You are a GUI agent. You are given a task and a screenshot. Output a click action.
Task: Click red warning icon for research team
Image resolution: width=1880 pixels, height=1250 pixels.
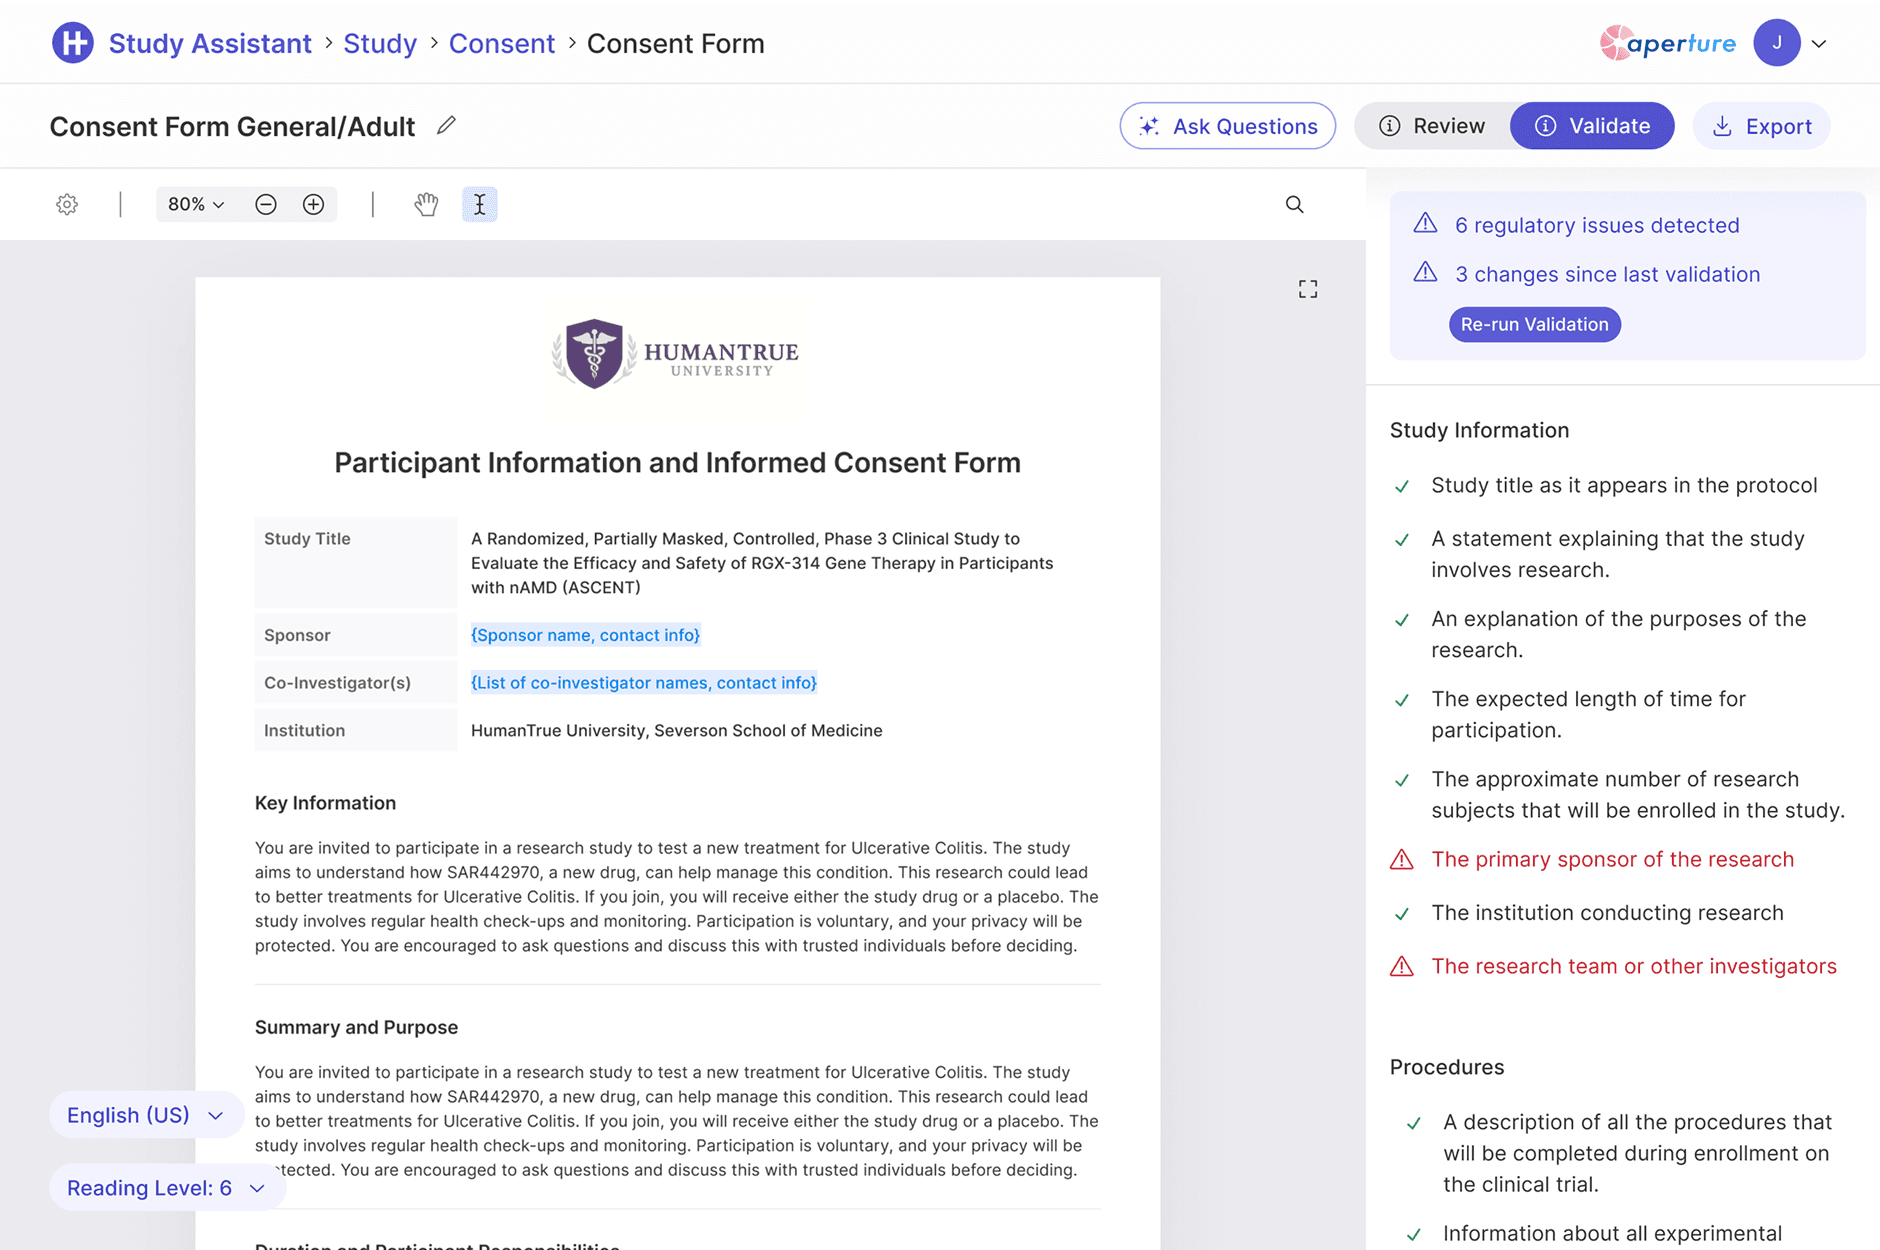1402,967
